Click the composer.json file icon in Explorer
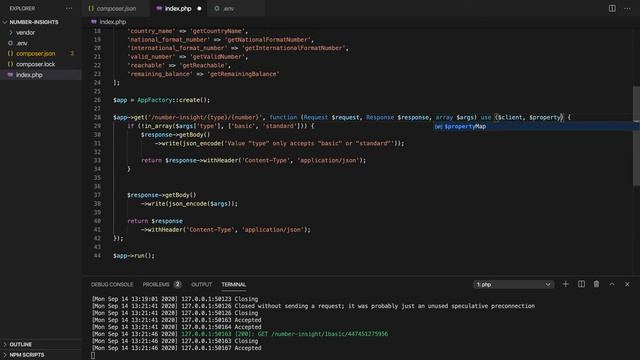 point(11,53)
